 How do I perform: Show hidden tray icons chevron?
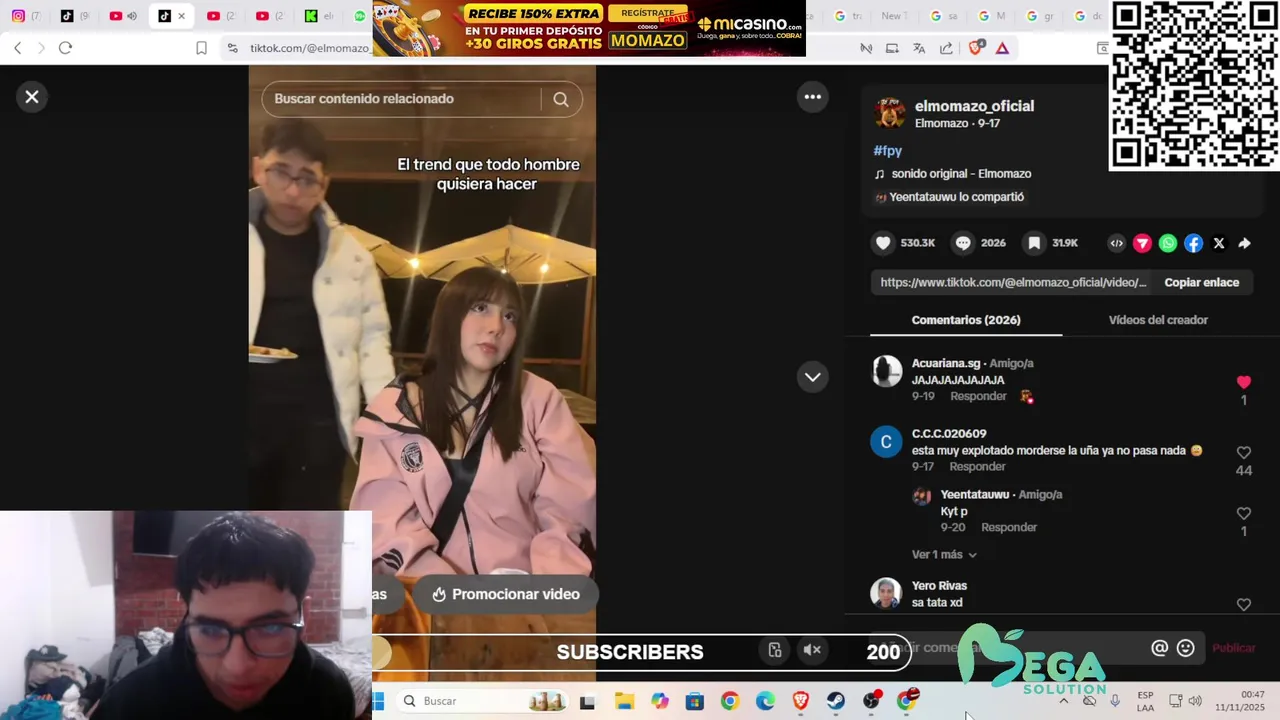pyautogui.click(x=1063, y=701)
